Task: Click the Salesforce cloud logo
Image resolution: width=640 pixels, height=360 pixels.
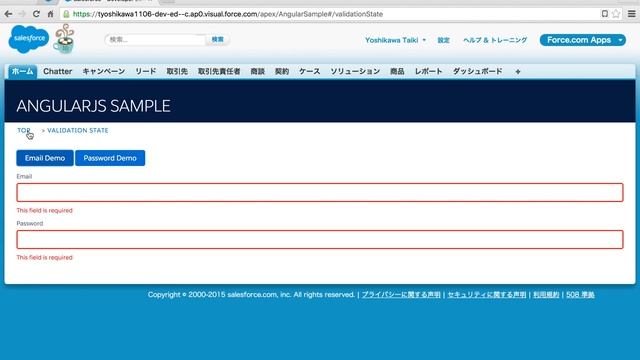Action: click(29, 39)
